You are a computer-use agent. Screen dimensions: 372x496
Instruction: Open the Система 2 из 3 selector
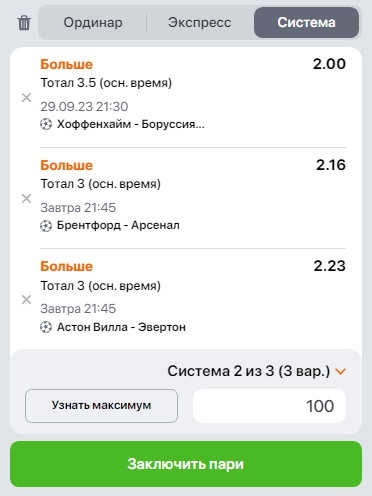[249, 371]
